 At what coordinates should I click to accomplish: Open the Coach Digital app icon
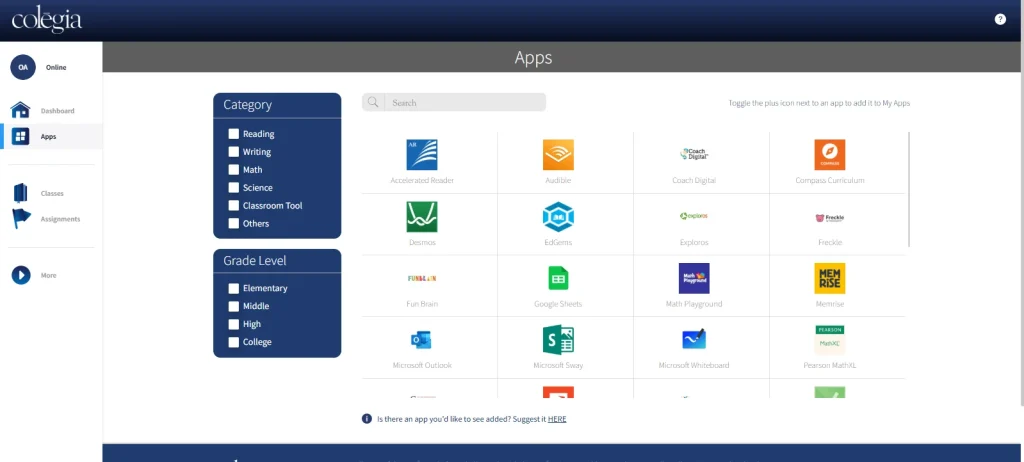pos(694,155)
